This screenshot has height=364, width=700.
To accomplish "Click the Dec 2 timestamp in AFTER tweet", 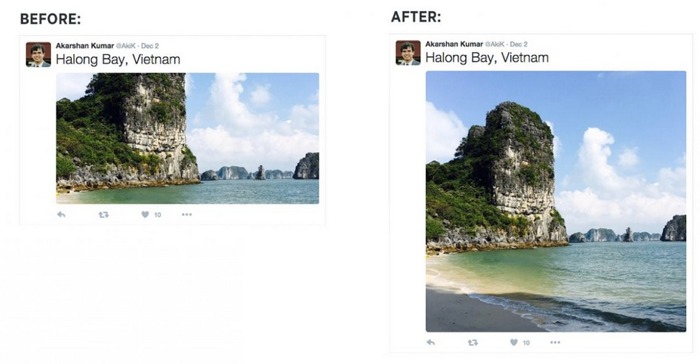I will click(519, 44).
